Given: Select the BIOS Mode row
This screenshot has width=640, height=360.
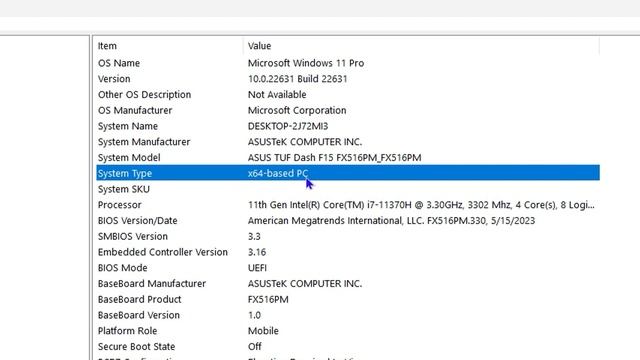Looking at the screenshot, I should (348, 268).
